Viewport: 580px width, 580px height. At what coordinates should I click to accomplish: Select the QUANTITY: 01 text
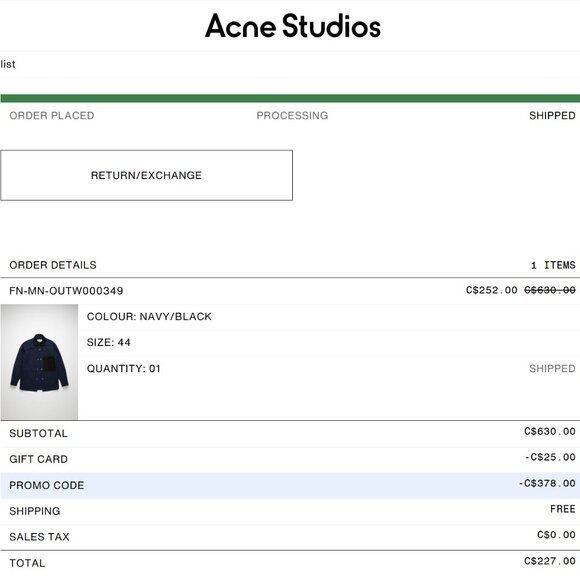(124, 369)
